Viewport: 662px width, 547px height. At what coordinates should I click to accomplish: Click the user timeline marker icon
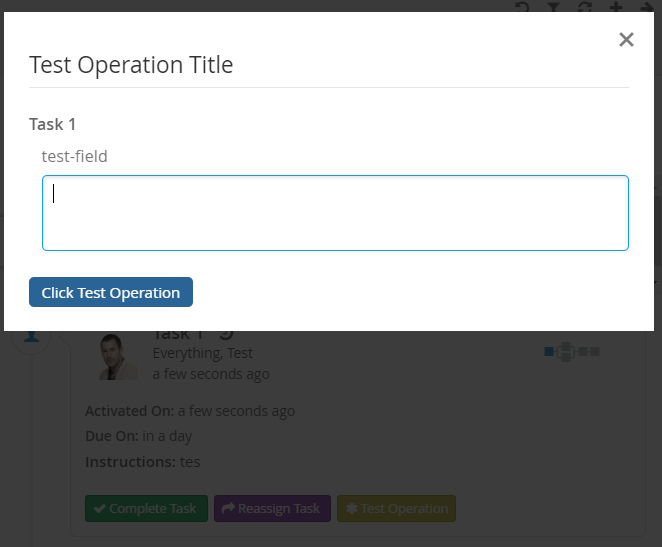tap(33, 336)
